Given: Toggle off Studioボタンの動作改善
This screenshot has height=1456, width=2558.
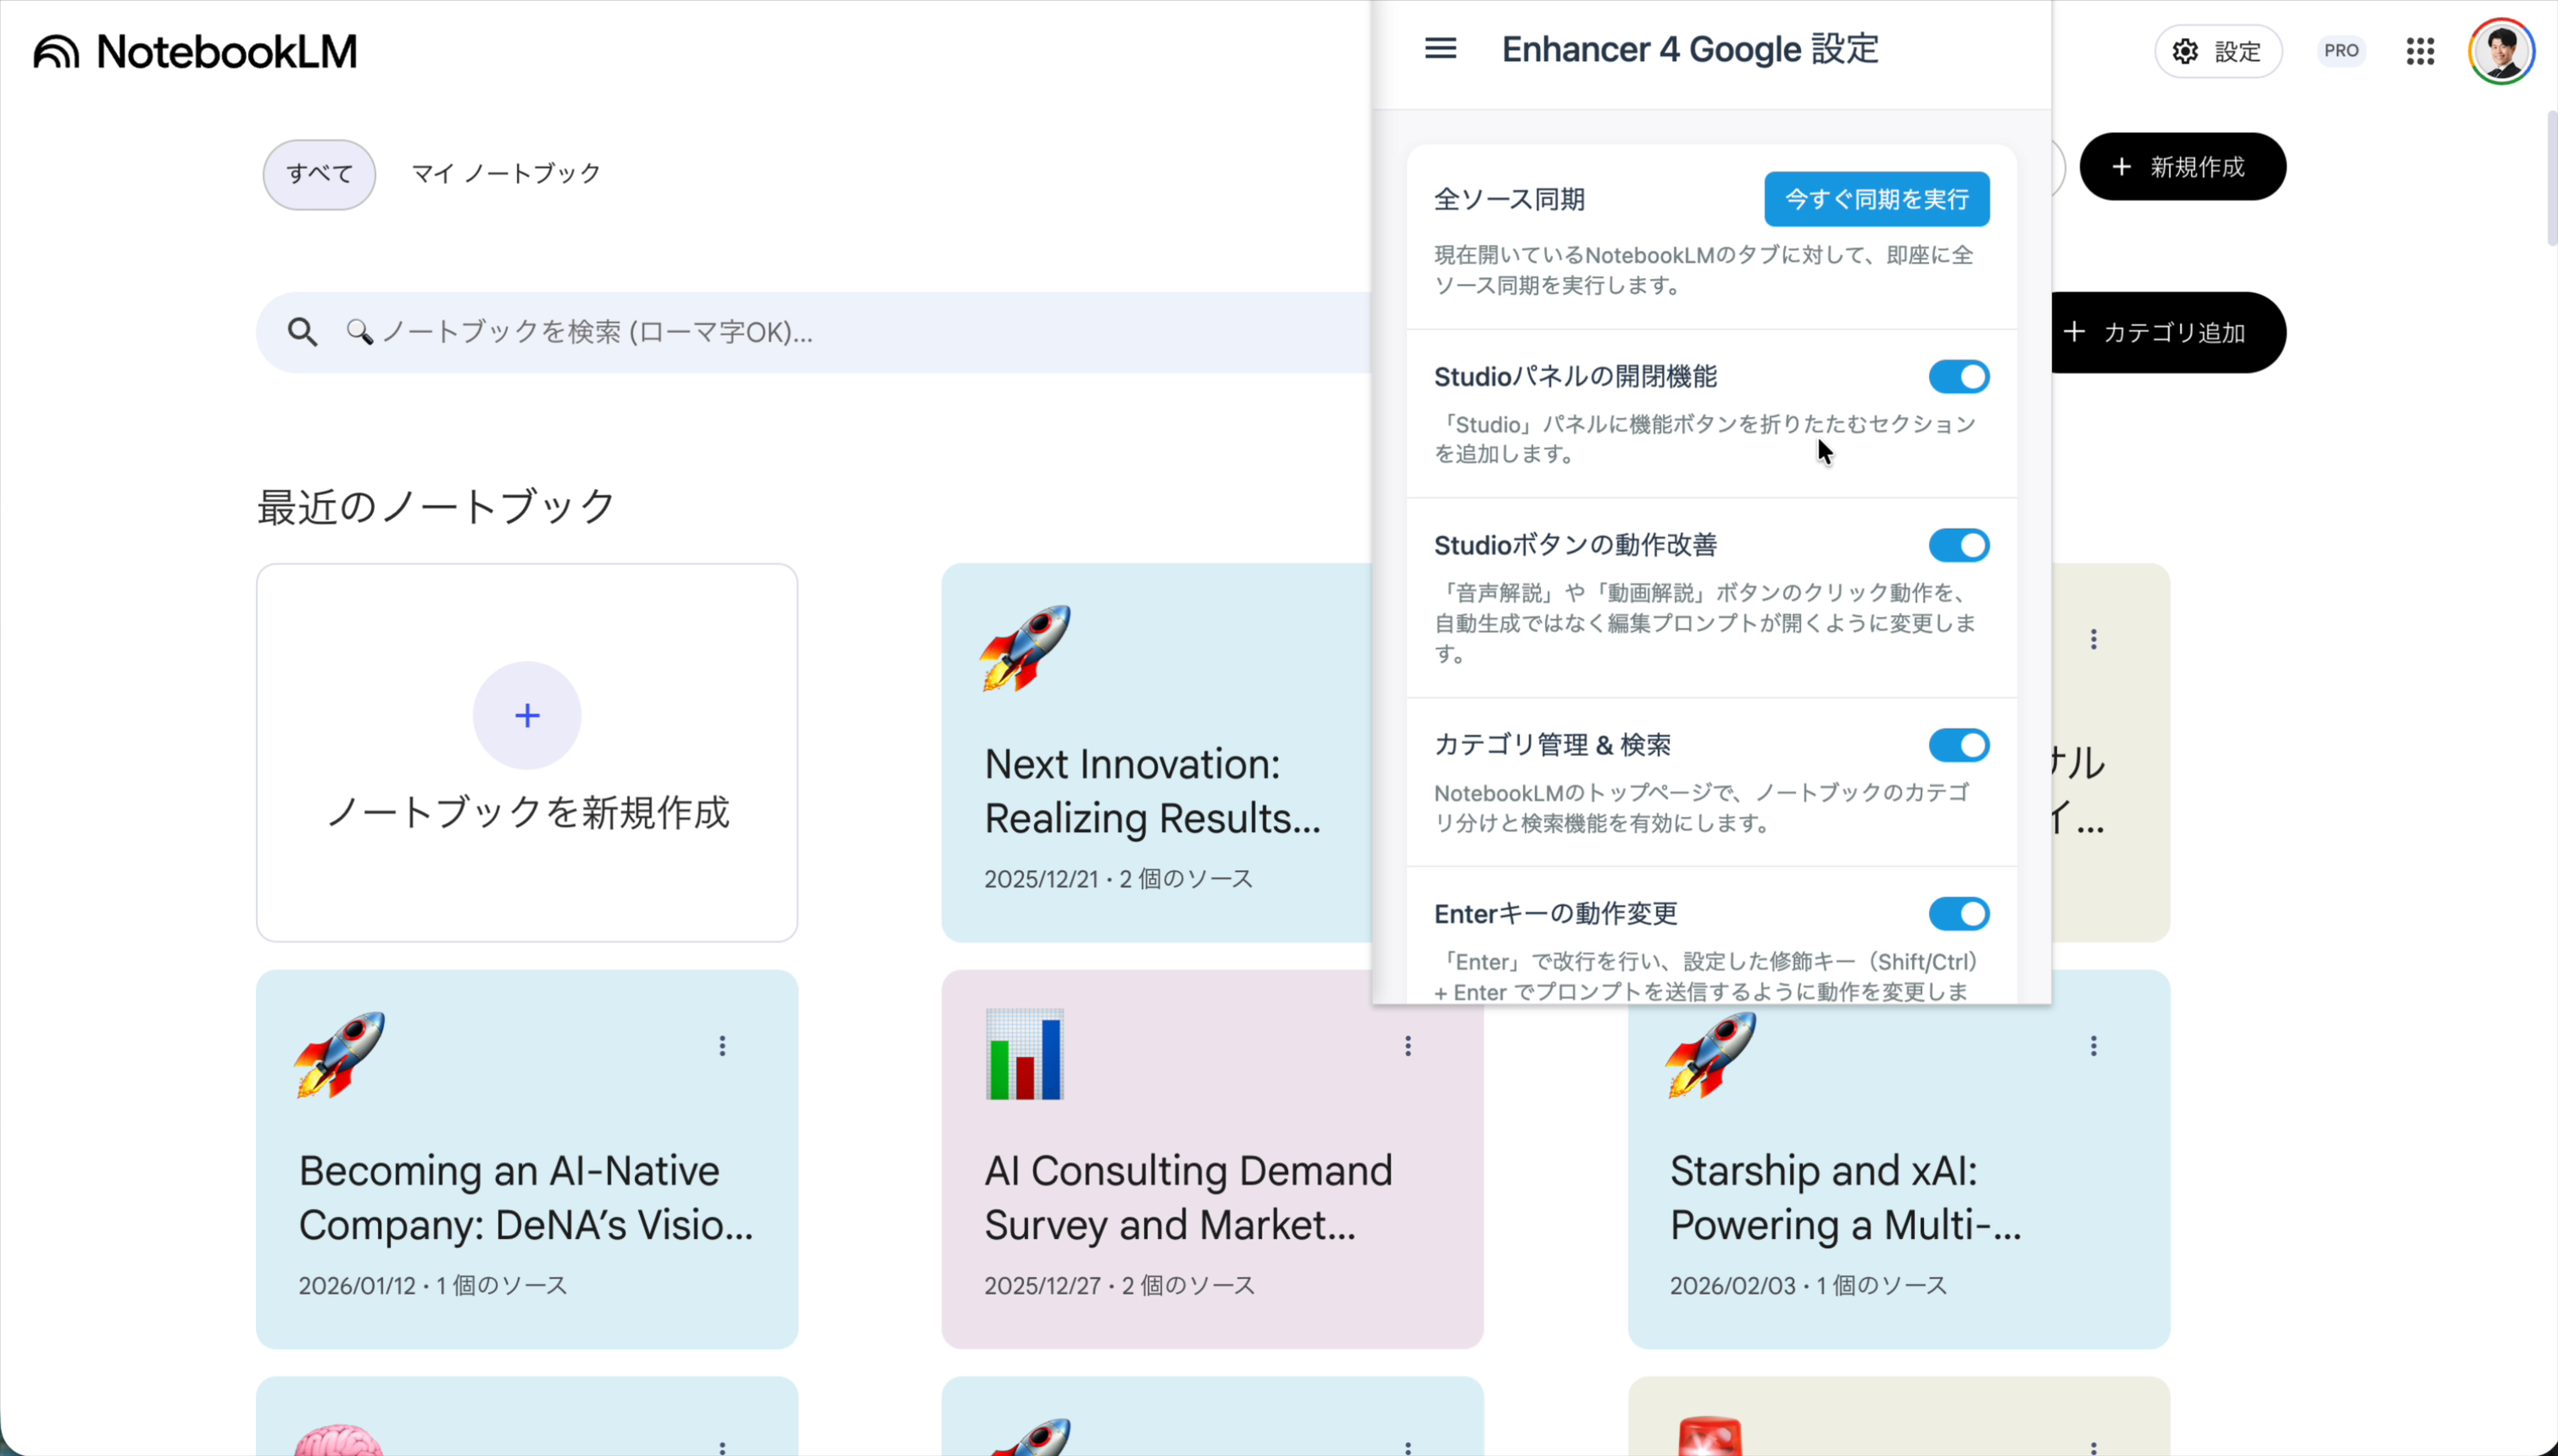Looking at the screenshot, I should [1958, 545].
